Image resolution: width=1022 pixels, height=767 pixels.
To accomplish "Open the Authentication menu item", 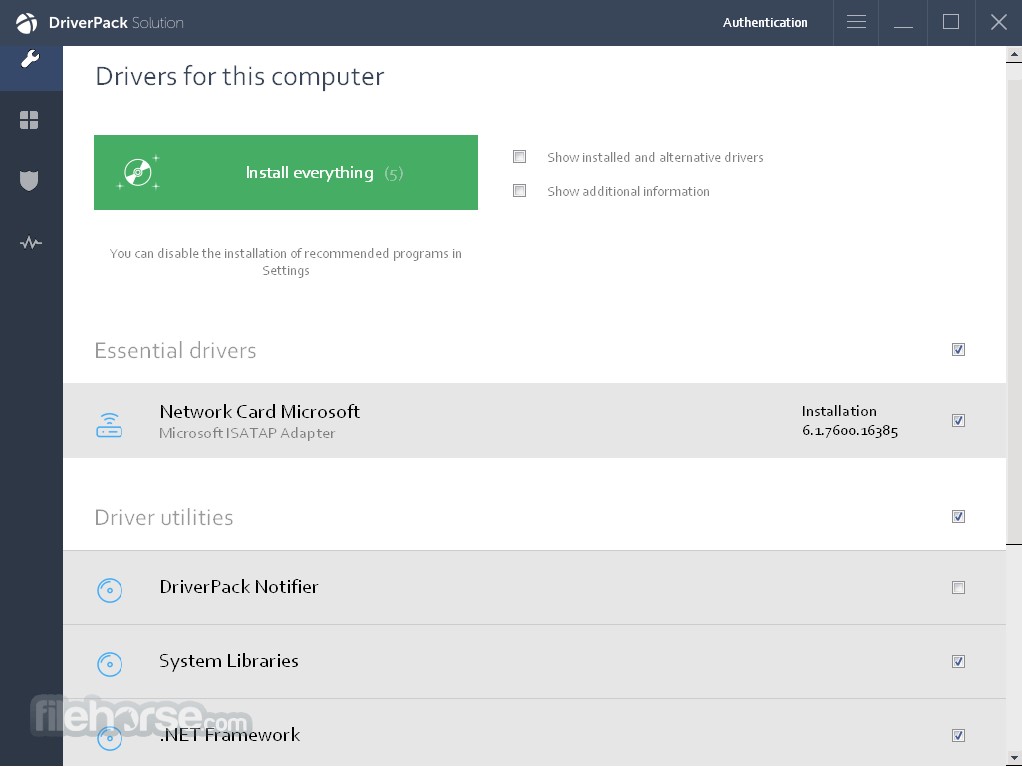I will point(765,22).
